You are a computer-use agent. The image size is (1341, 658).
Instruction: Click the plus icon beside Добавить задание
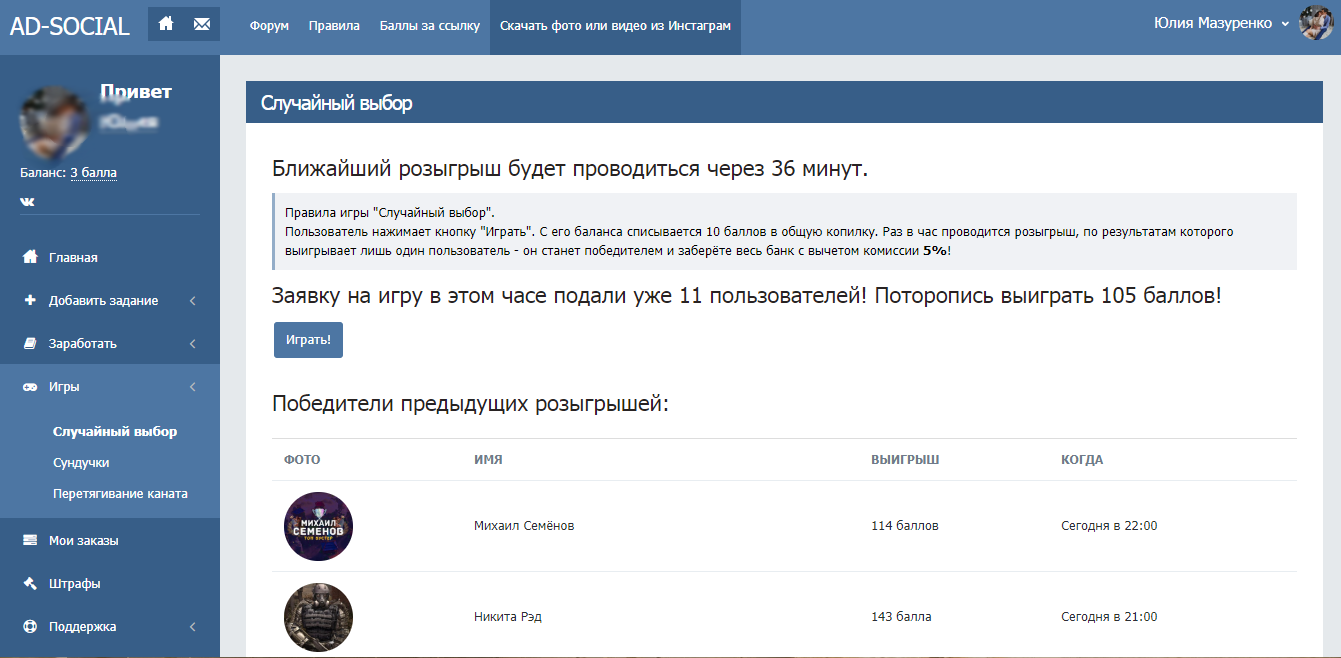30,300
